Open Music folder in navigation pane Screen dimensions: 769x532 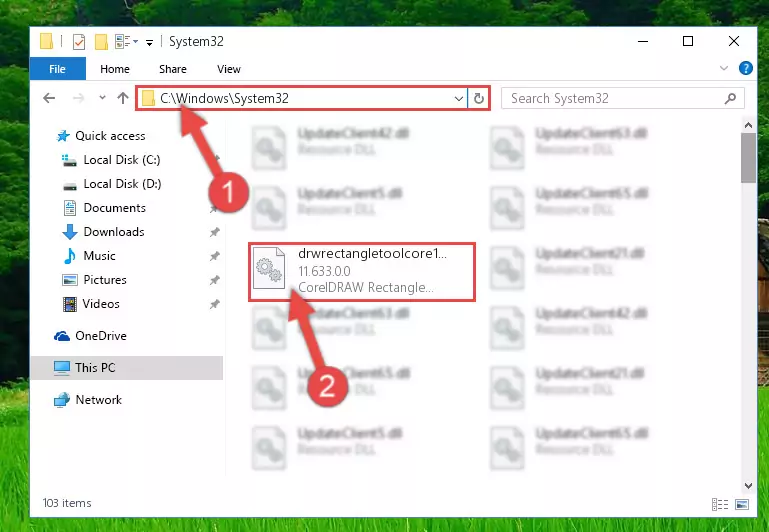point(90,256)
